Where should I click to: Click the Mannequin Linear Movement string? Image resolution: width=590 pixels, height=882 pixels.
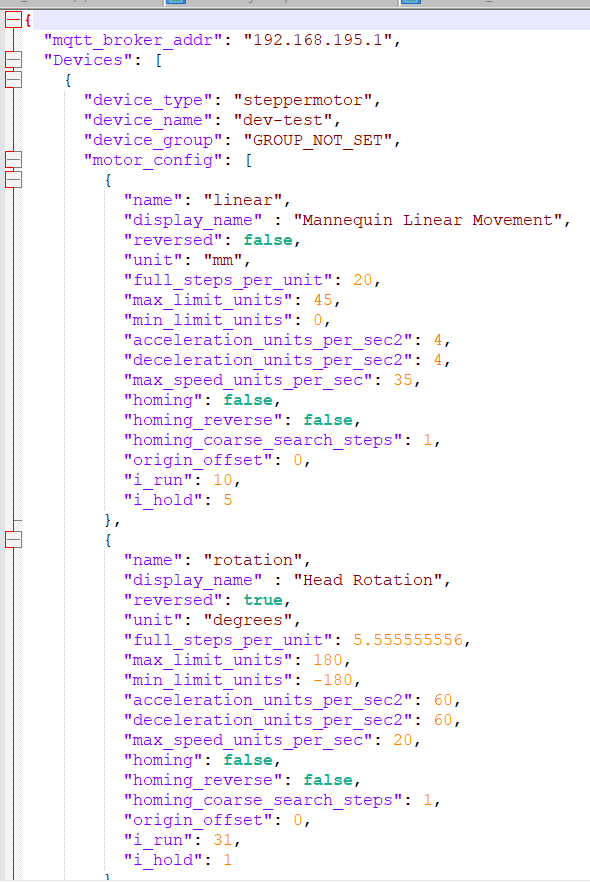(x=428, y=220)
